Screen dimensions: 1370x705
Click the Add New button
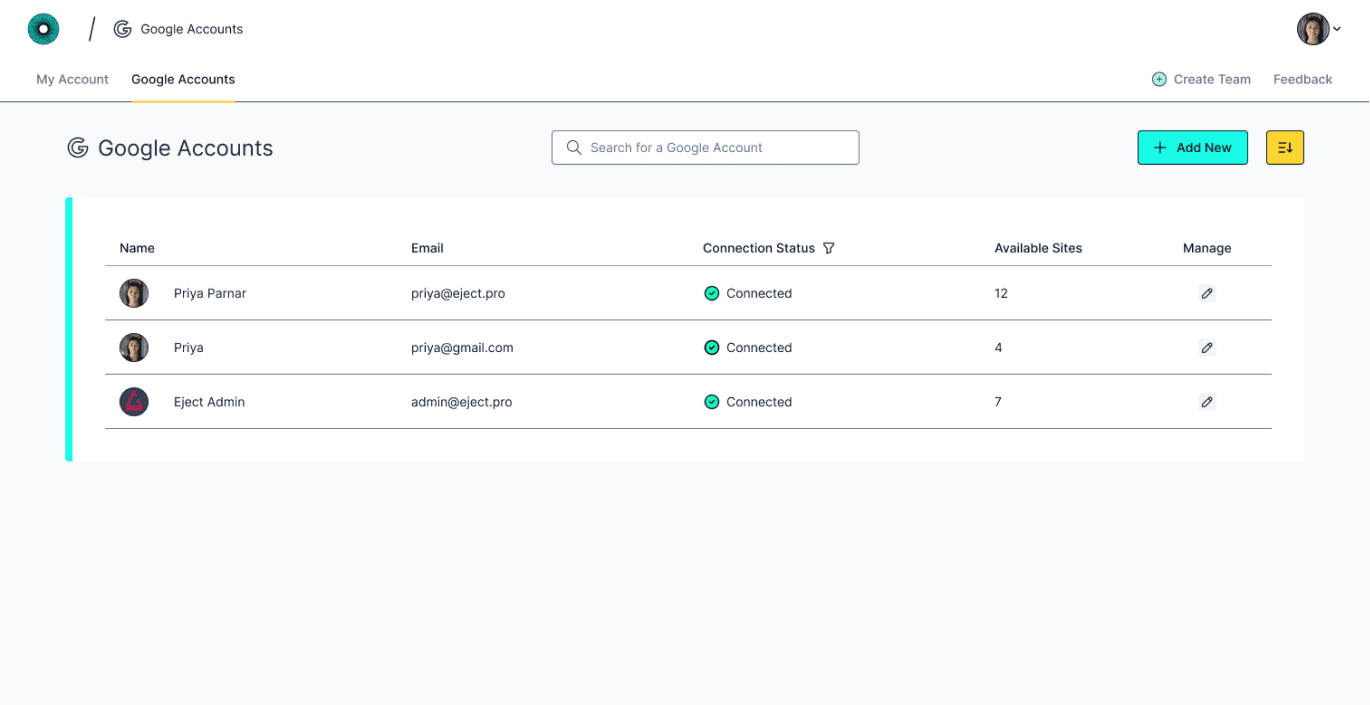[1192, 147]
